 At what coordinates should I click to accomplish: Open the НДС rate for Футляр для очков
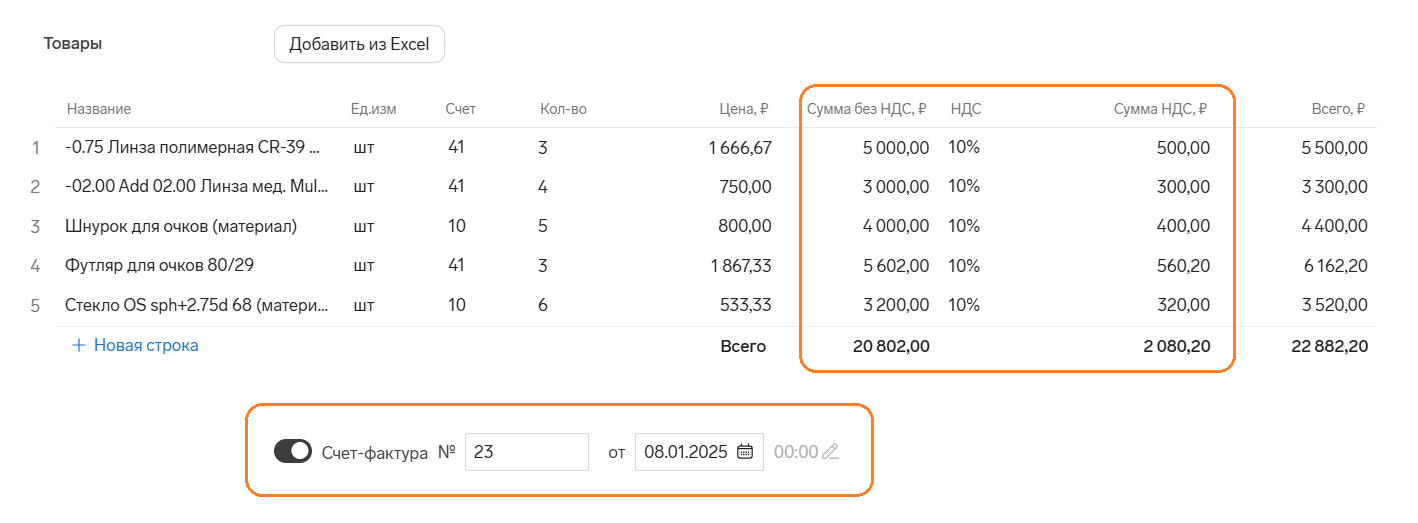click(x=964, y=266)
